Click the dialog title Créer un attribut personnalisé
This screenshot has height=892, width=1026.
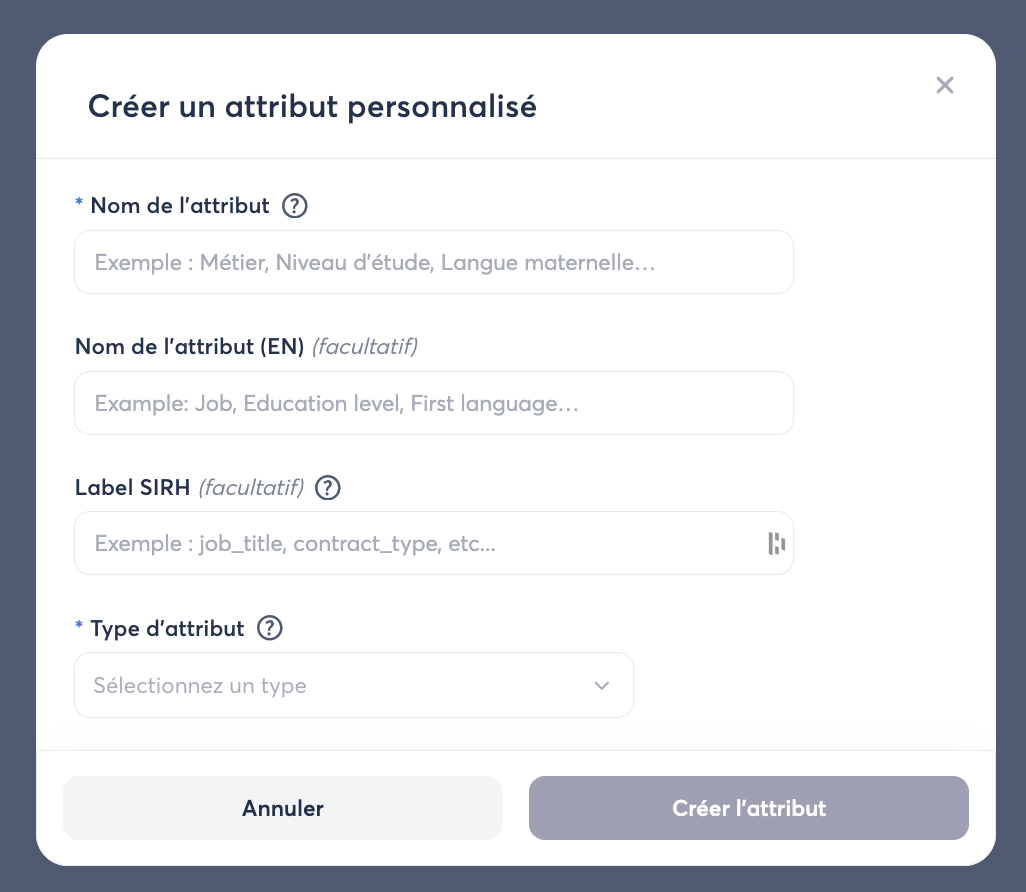(x=312, y=106)
